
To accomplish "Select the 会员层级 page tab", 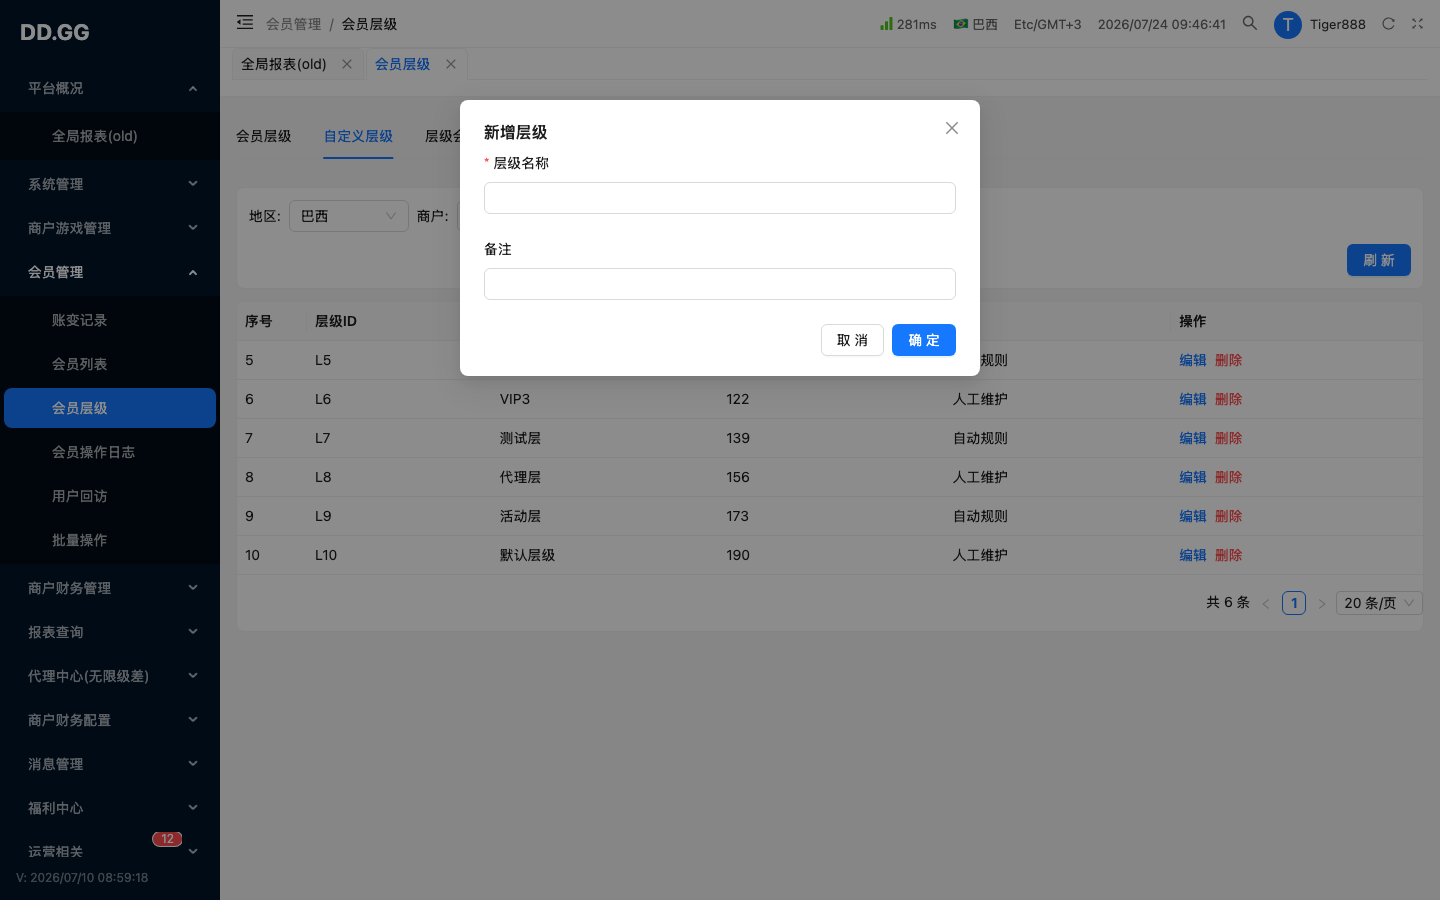I will coord(402,64).
